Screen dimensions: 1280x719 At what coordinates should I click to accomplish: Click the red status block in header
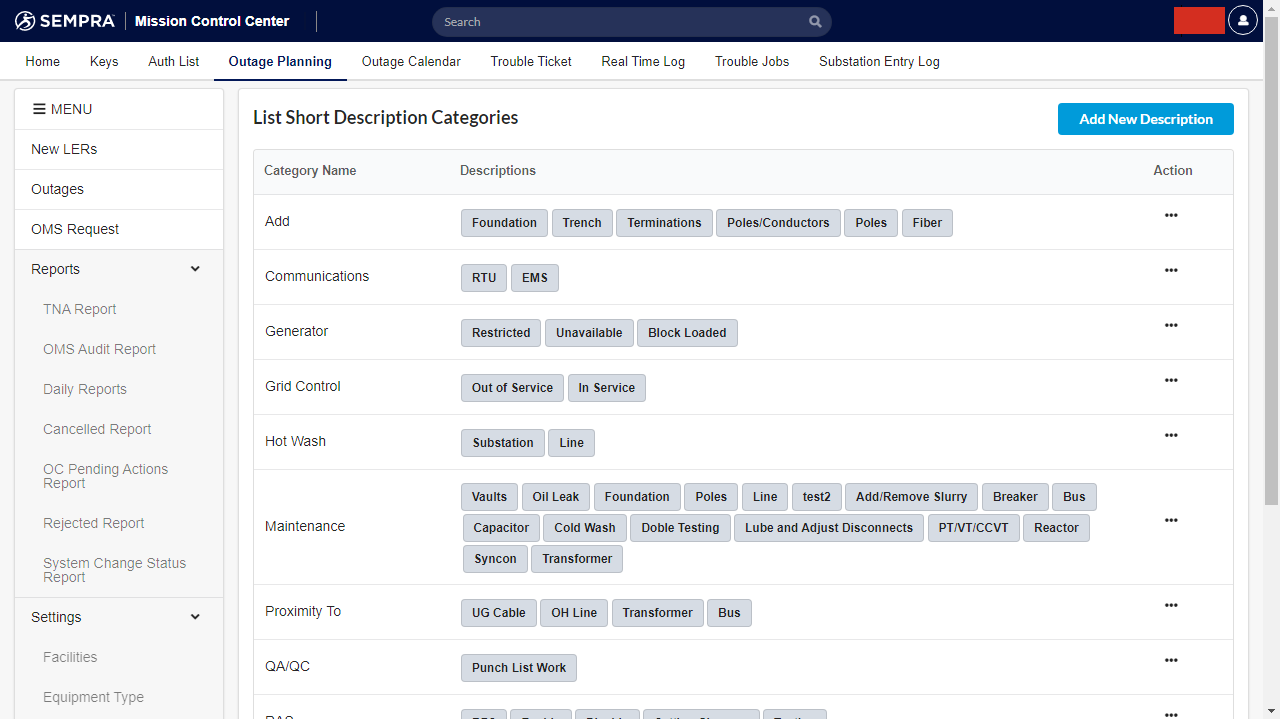tap(1199, 21)
